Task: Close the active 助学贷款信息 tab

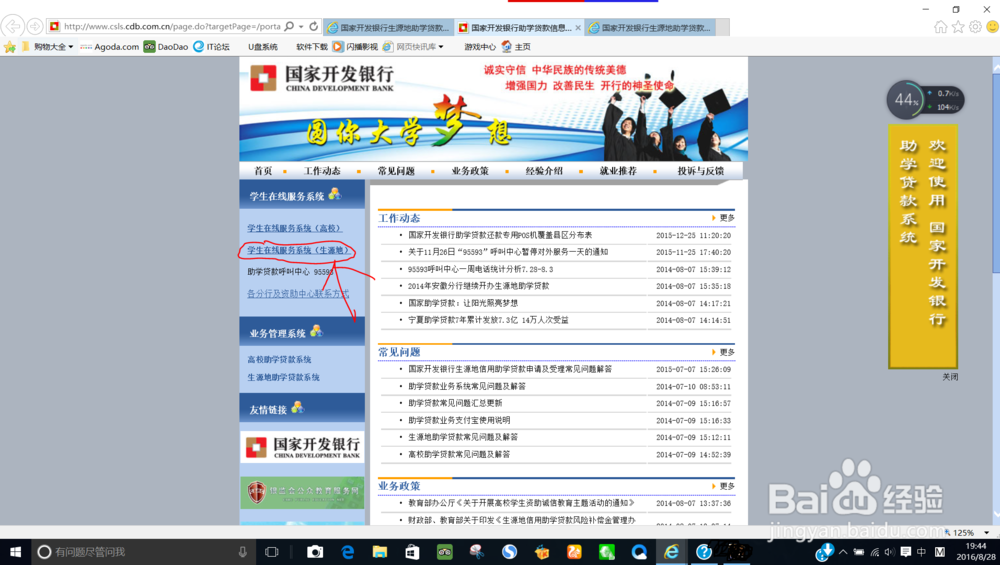Action: point(578,27)
